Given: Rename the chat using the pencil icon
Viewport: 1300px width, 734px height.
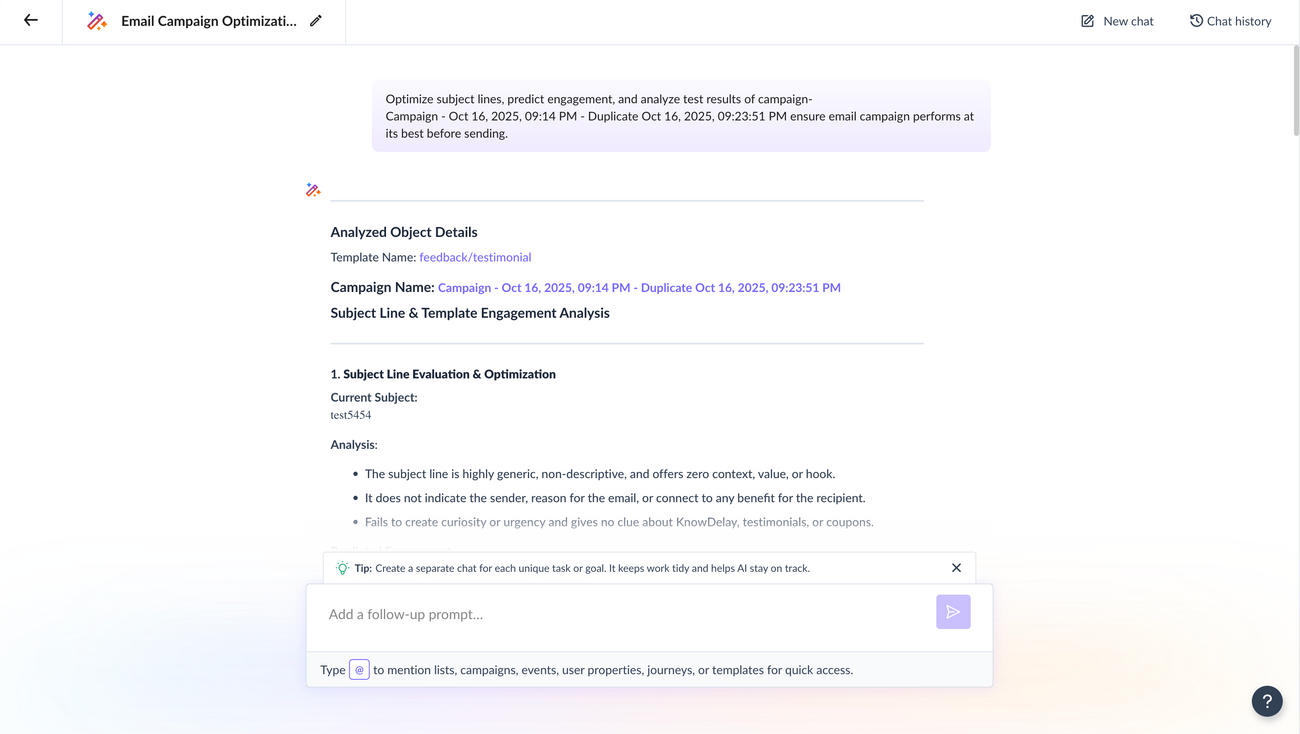Looking at the screenshot, I should point(316,19).
